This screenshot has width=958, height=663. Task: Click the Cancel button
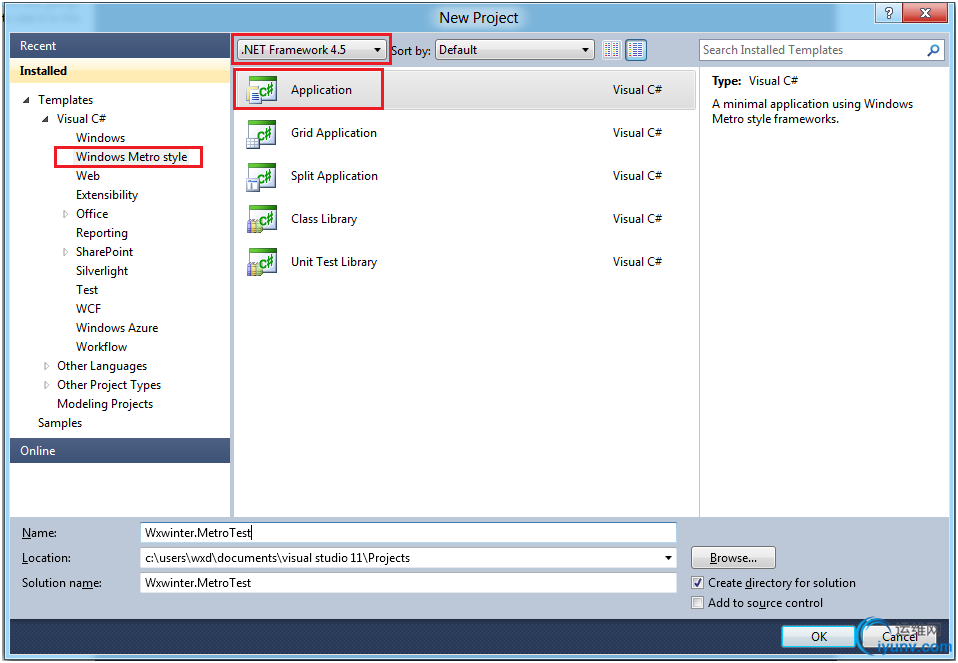tap(899, 637)
